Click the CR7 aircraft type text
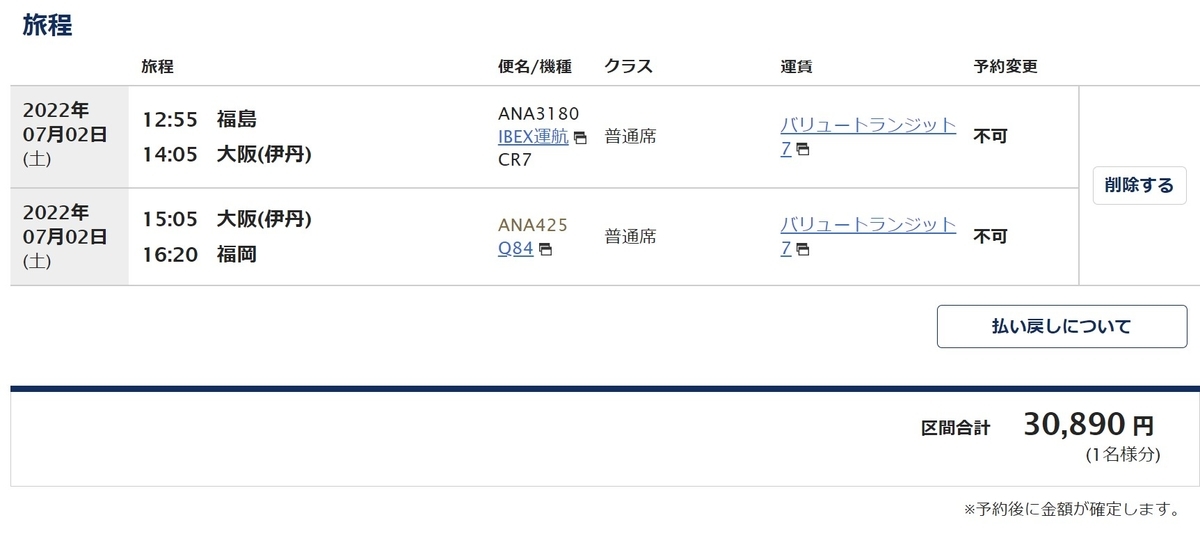The image size is (1200, 543). [x=514, y=159]
